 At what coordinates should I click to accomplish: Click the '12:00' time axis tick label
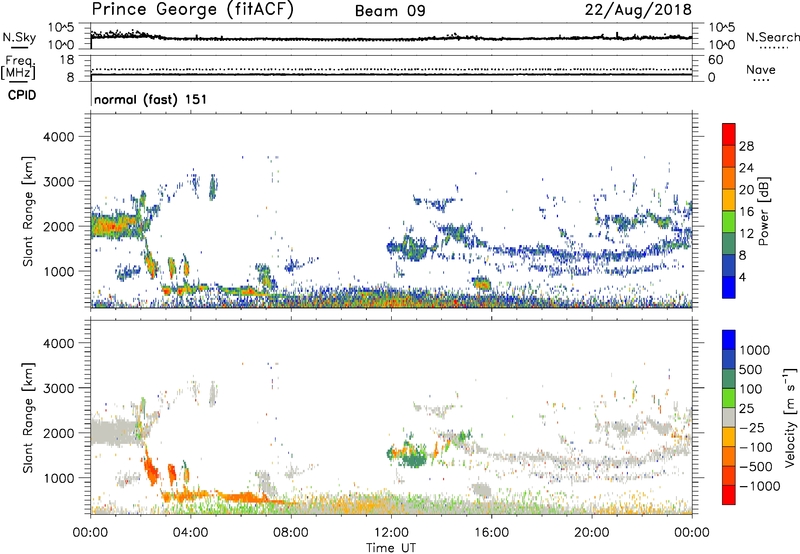click(x=391, y=533)
